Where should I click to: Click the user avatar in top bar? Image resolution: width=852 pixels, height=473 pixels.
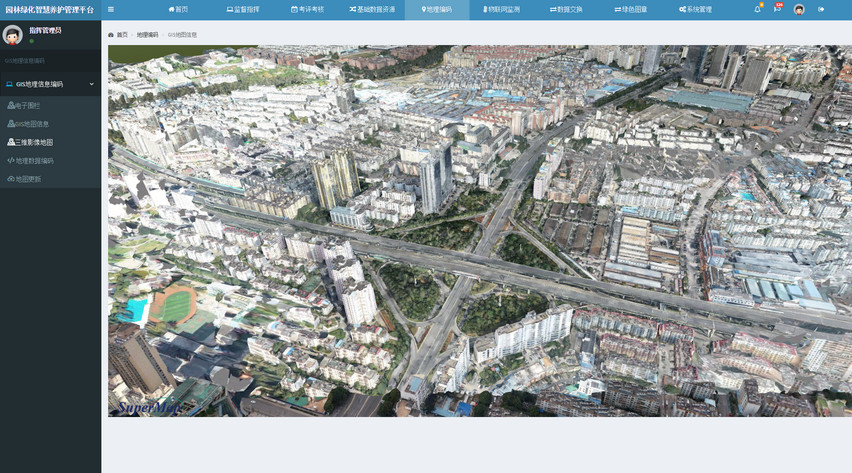[799, 9]
